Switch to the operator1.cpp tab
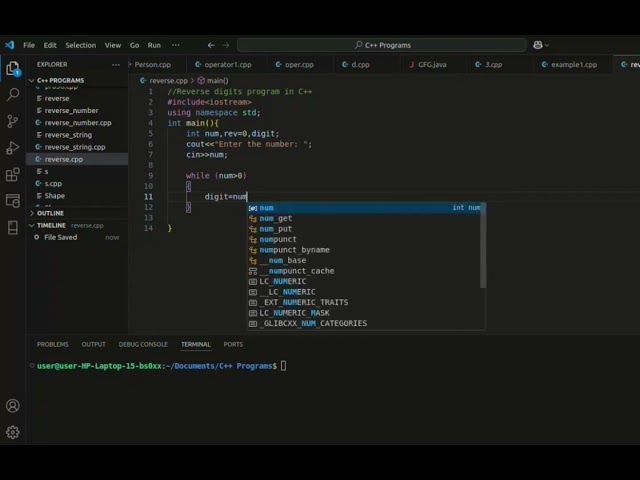The image size is (640, 480). (x=227, y=64)
